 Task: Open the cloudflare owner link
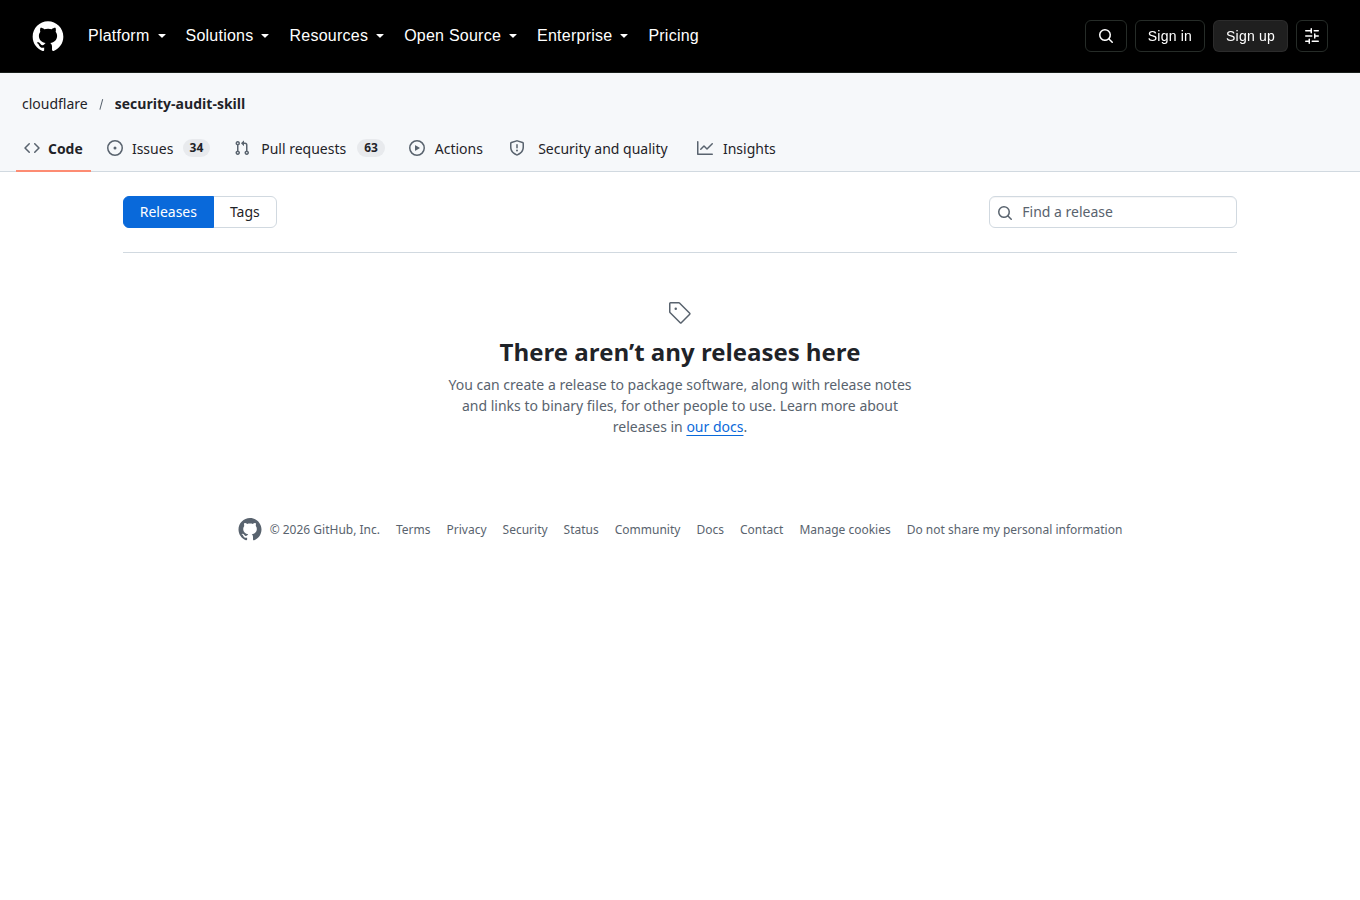[55, 104]
